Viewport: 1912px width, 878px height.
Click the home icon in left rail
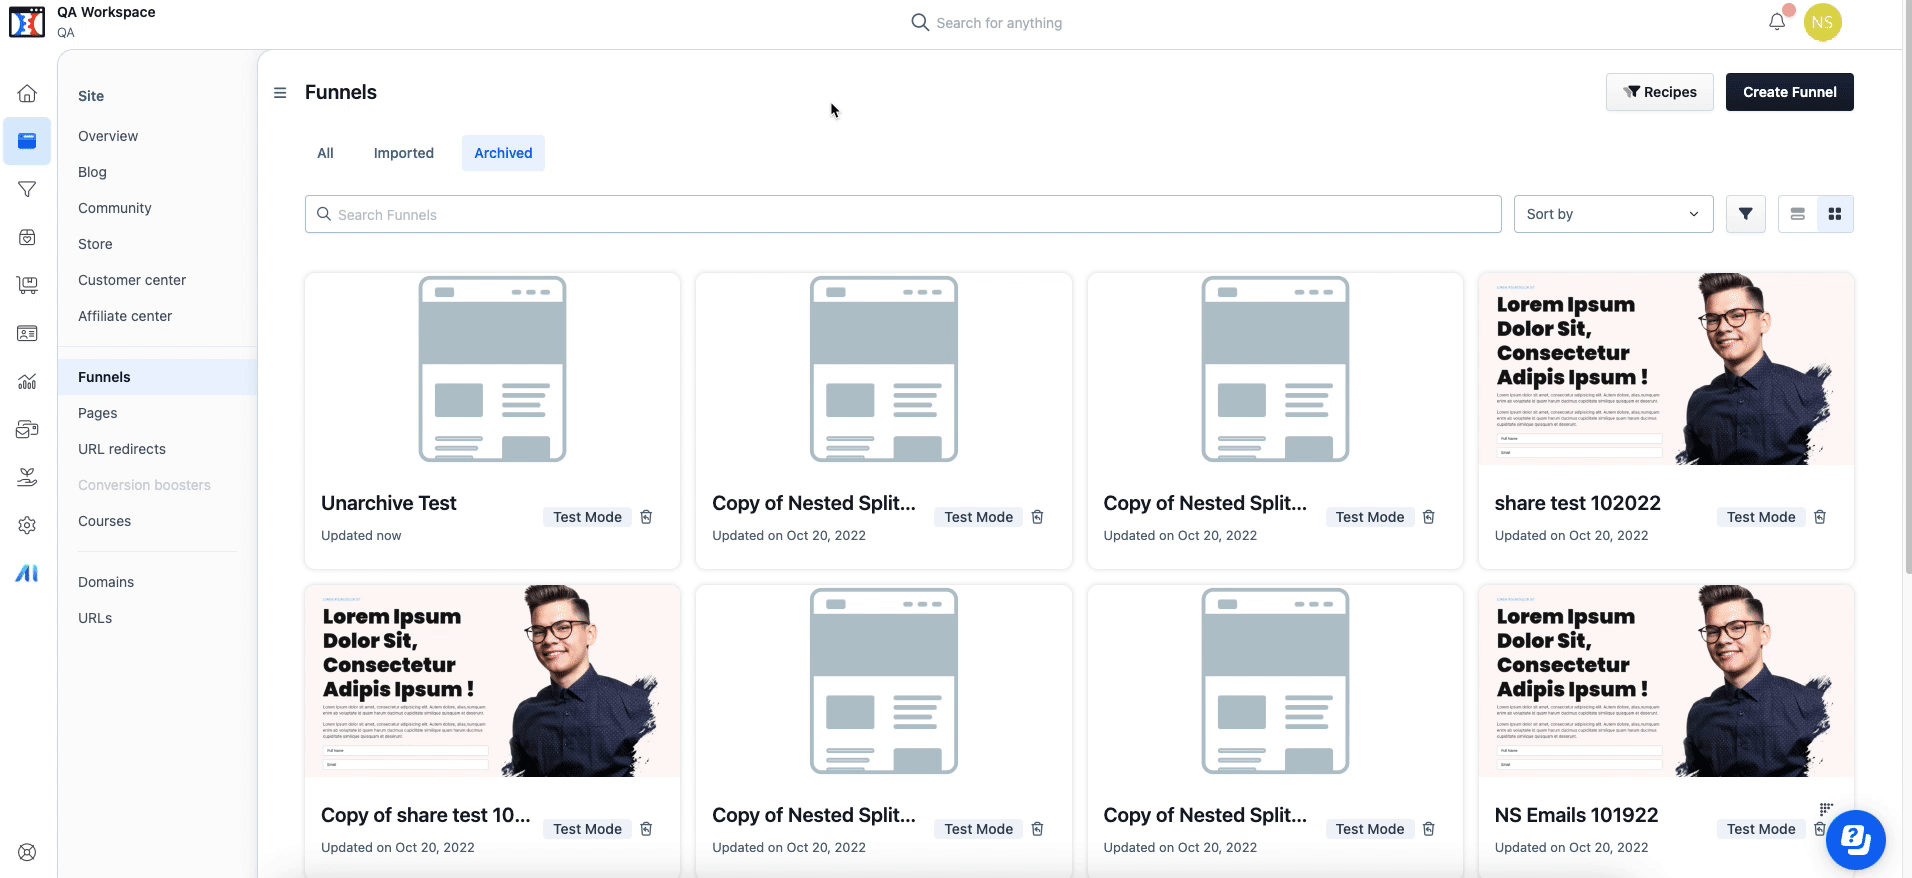pos(27,93)
